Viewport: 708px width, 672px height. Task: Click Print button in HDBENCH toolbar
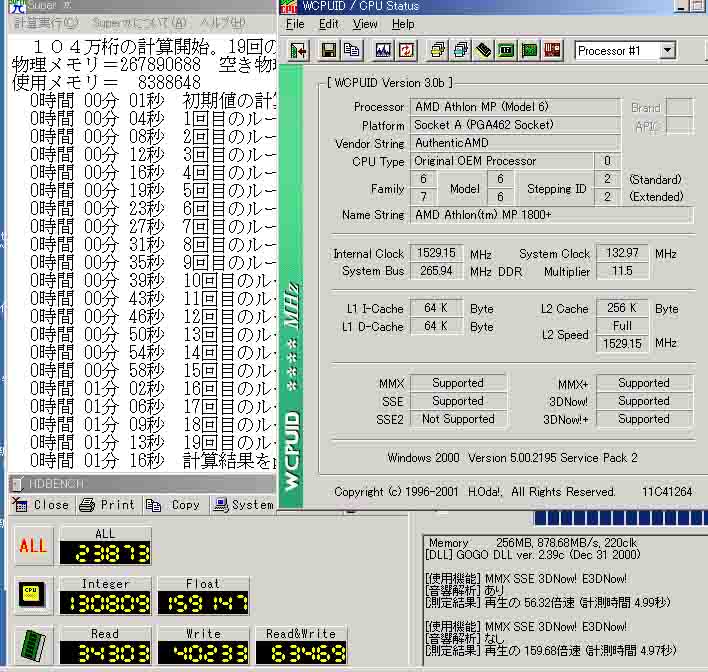point(107,504)
